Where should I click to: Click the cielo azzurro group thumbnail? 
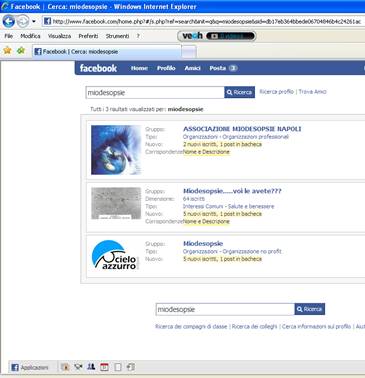(115, 255)
